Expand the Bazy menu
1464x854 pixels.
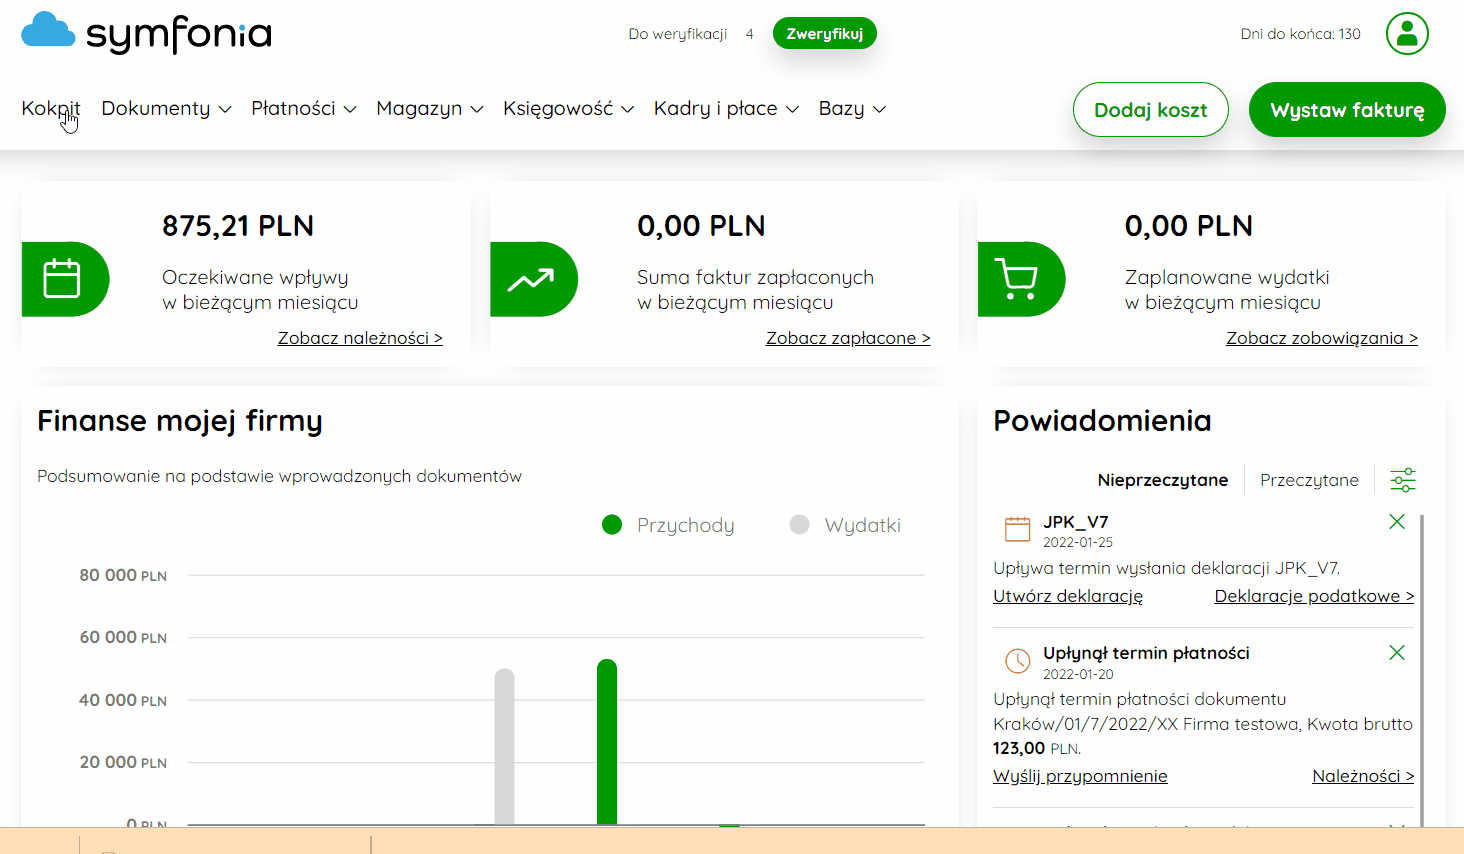coord(852,108)
